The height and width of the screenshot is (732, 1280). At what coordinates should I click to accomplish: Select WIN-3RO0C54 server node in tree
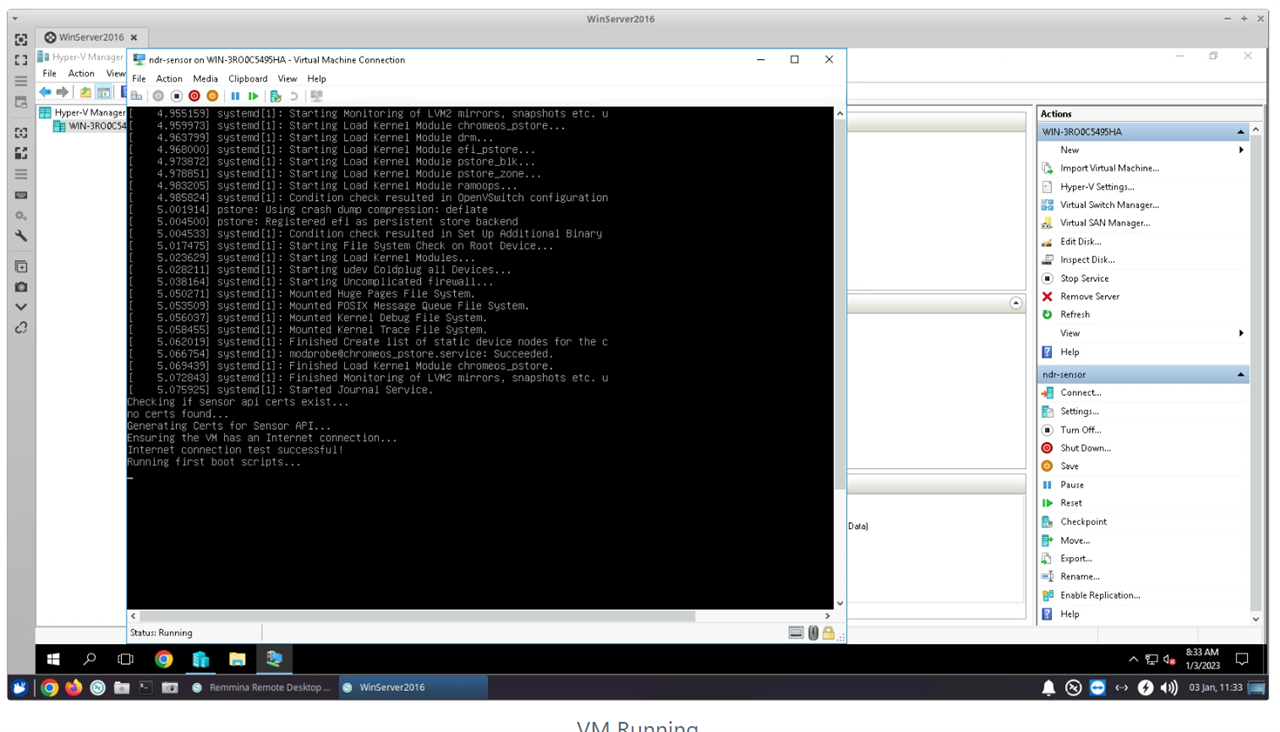(89, 126)
